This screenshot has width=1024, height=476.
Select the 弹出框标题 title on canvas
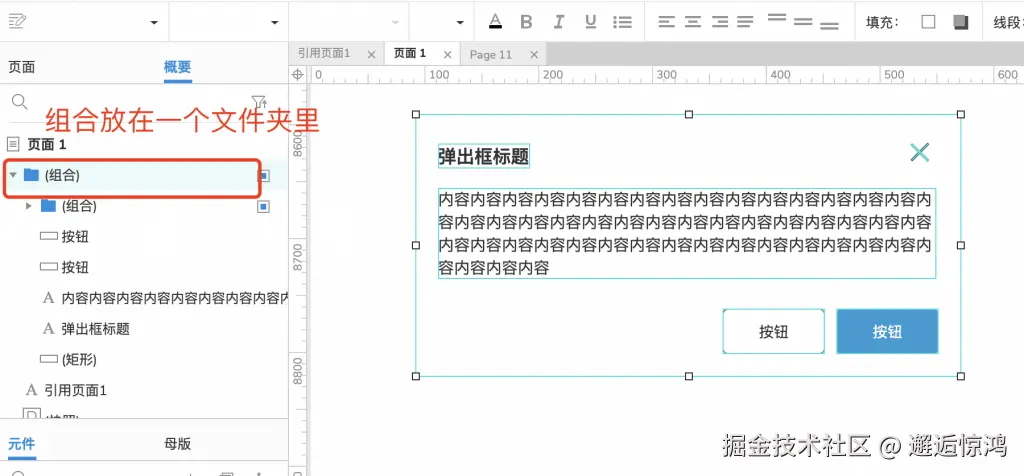[484, 157]
